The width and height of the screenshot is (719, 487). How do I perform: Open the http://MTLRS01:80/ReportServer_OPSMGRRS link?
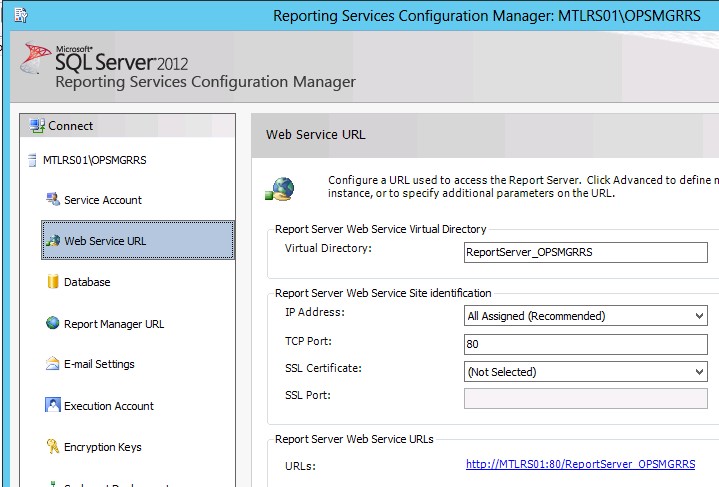pos(581,464)
